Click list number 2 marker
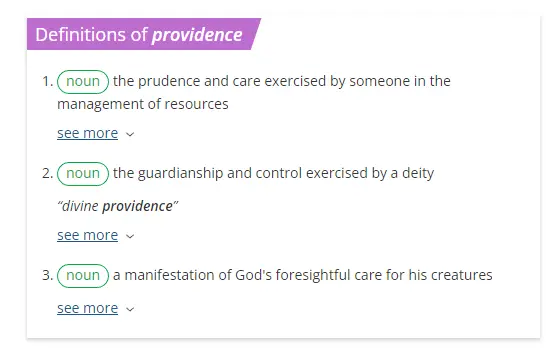 (47, 173)
